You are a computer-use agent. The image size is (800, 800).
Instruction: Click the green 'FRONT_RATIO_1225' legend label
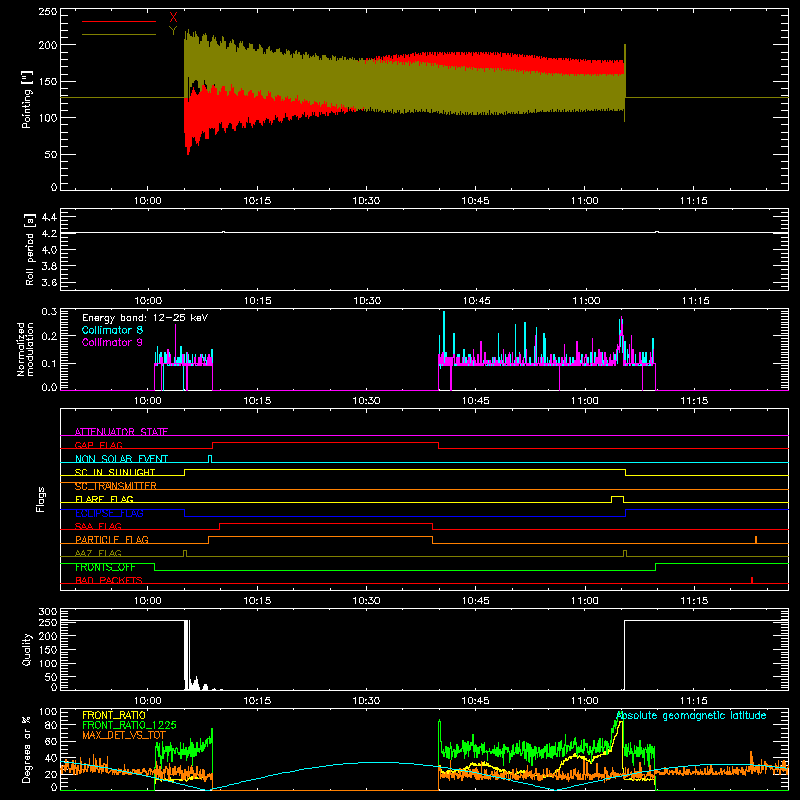coord(129,725)
